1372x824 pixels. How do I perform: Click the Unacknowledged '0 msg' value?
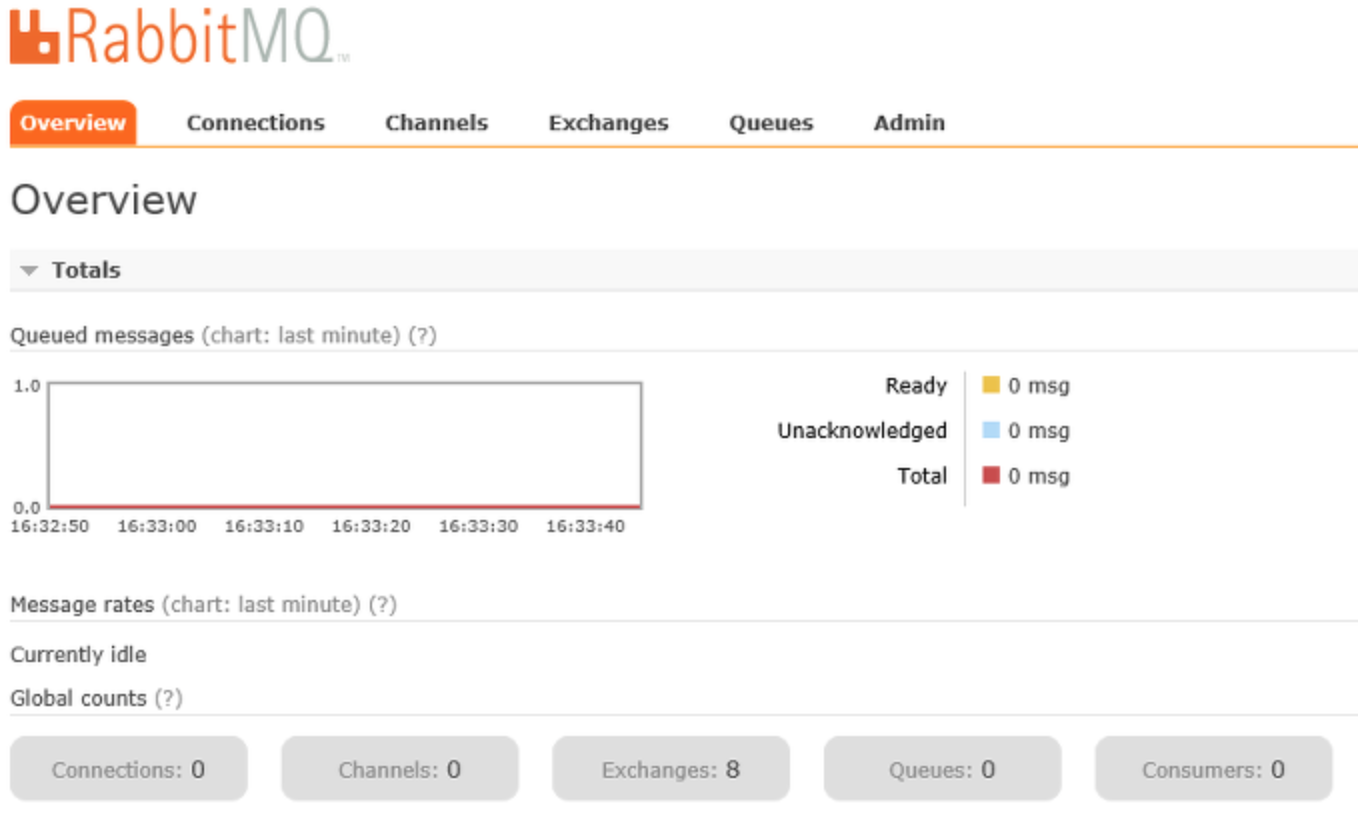pos(1039,431)
